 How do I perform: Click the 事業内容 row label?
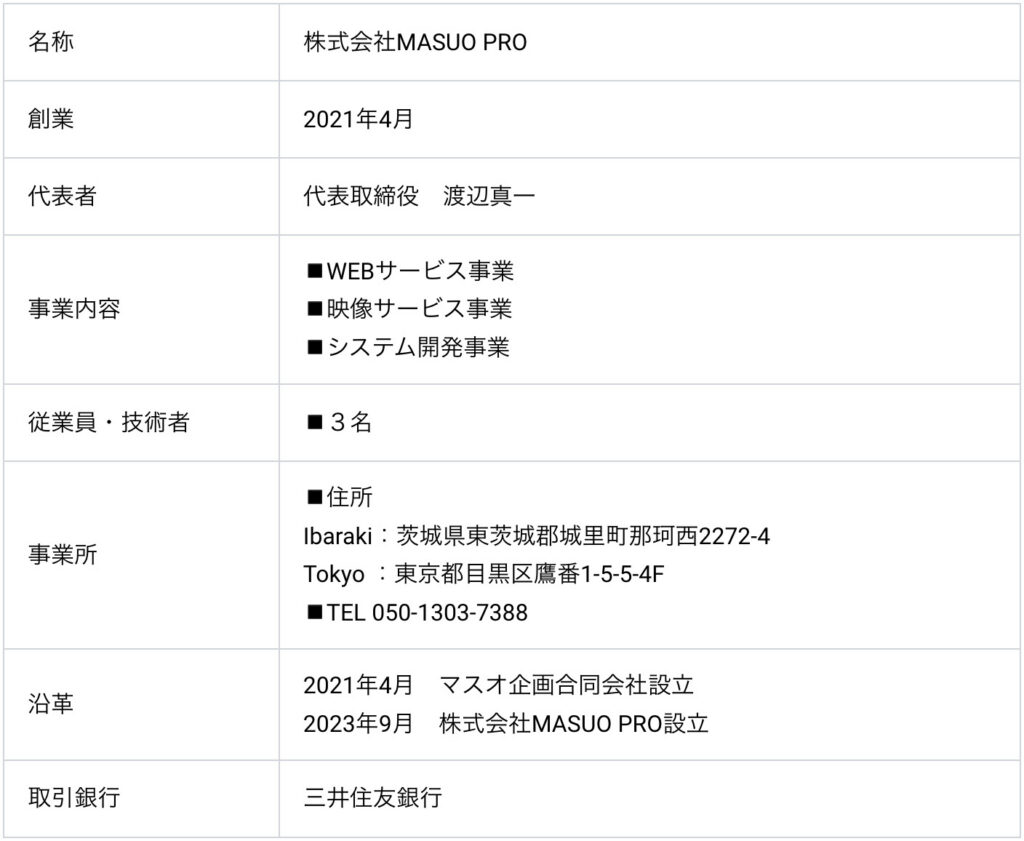[74, 309]
